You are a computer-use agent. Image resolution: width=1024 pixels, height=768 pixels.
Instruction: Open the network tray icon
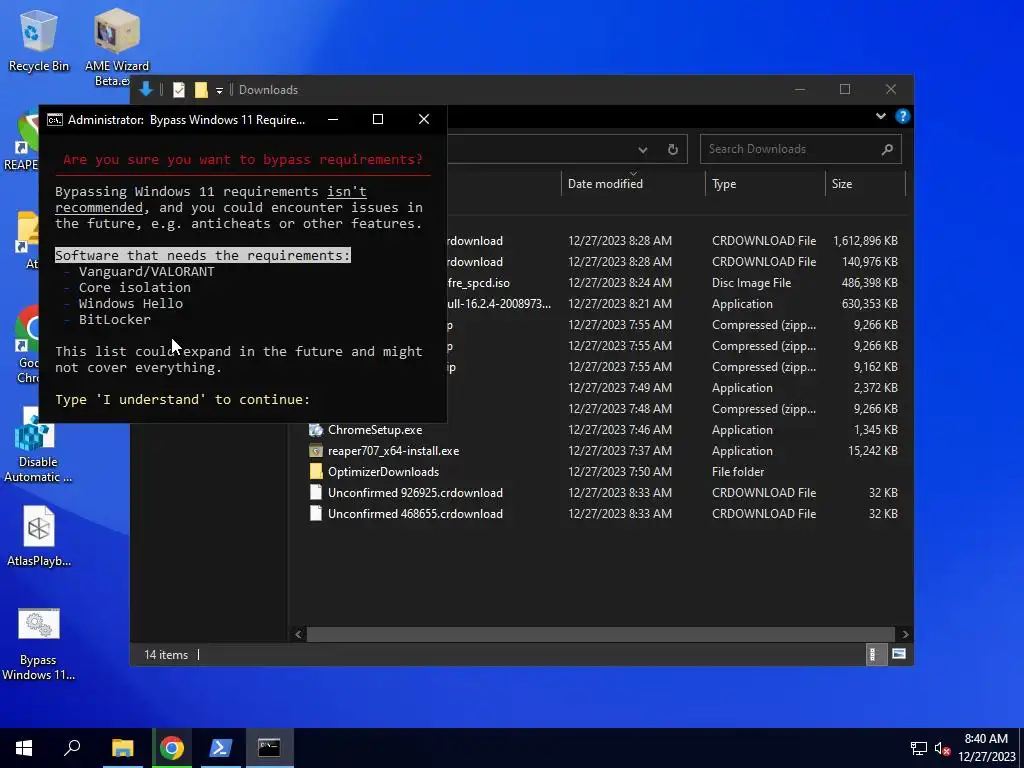point(919,748)
